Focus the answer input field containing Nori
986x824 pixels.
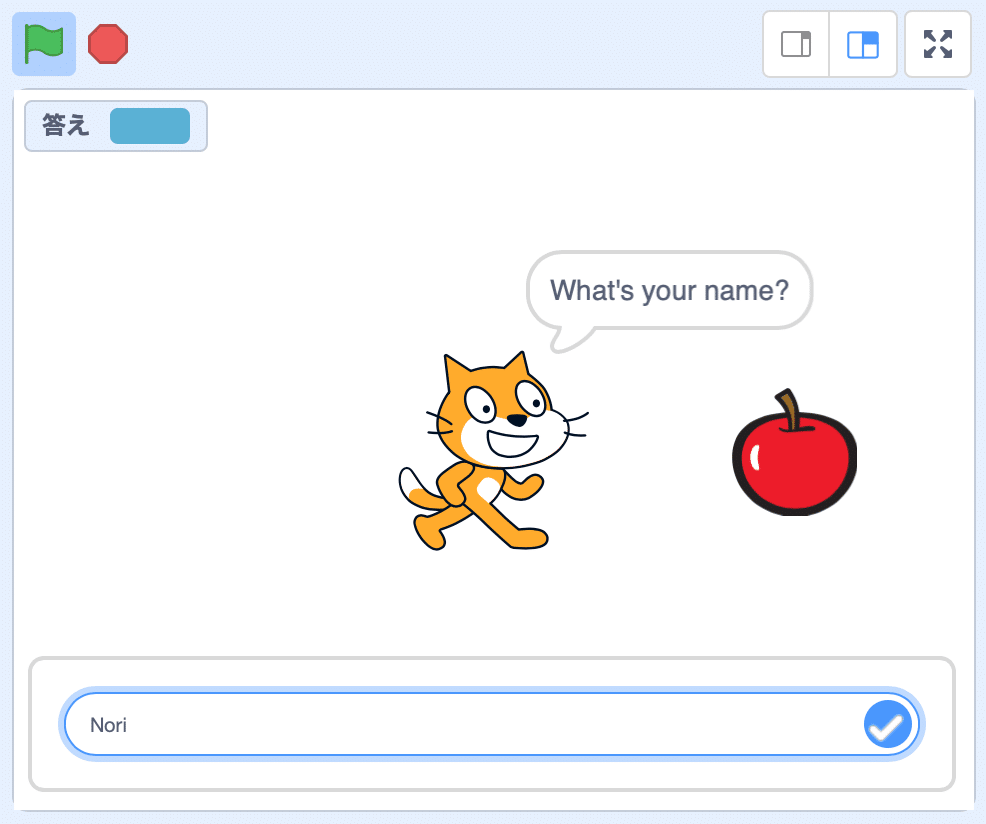click(491, 724)
